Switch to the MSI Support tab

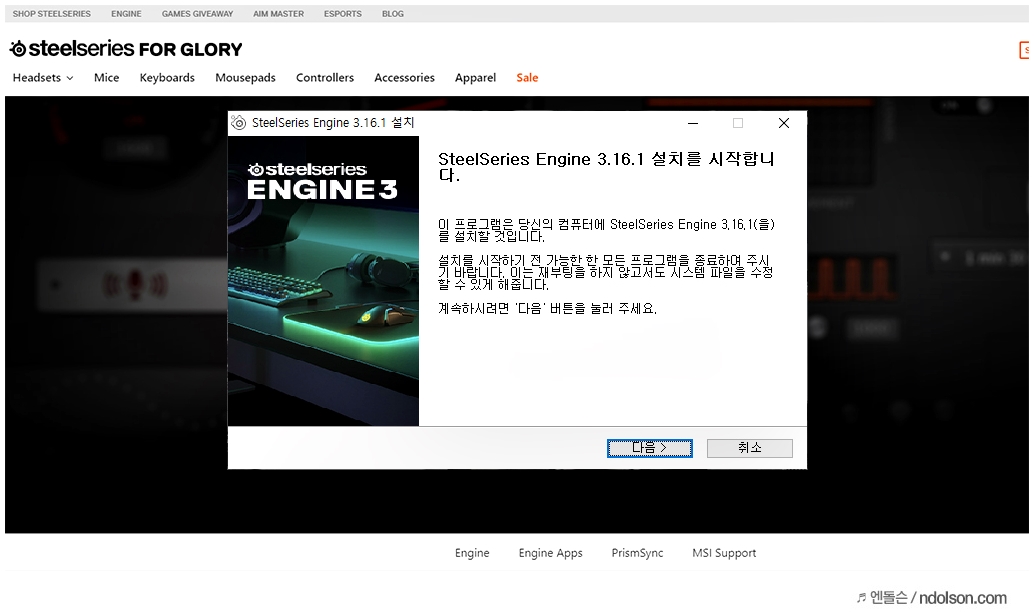tap(724, 553)
